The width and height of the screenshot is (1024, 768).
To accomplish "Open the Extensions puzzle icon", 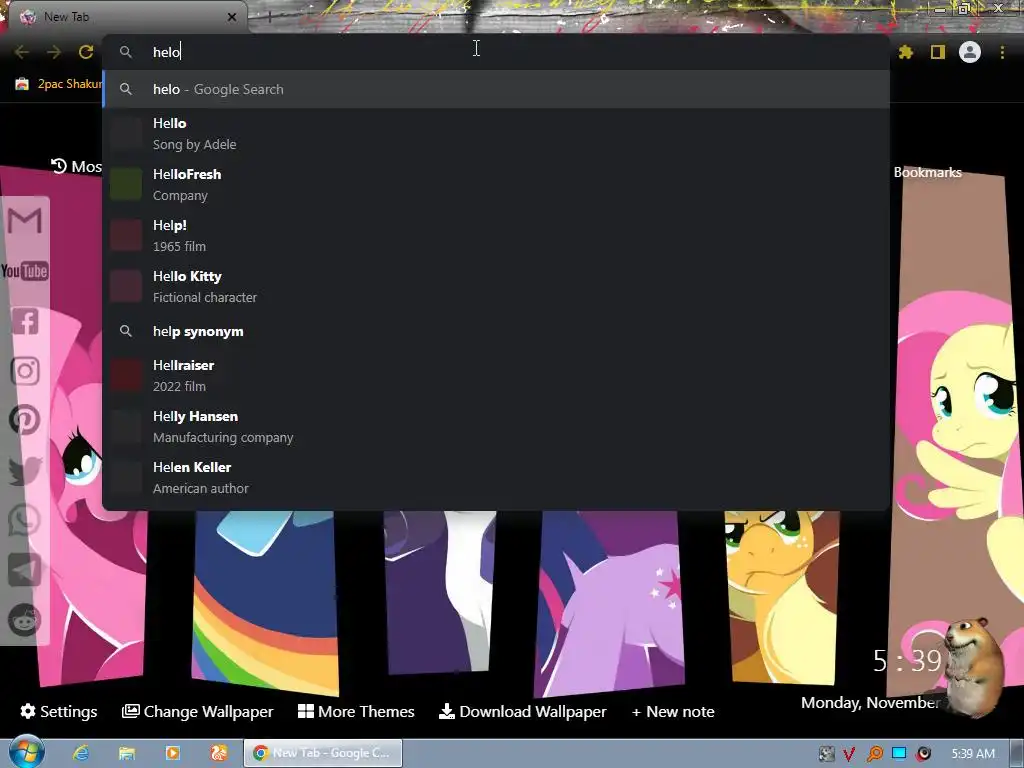I will 905,52.
